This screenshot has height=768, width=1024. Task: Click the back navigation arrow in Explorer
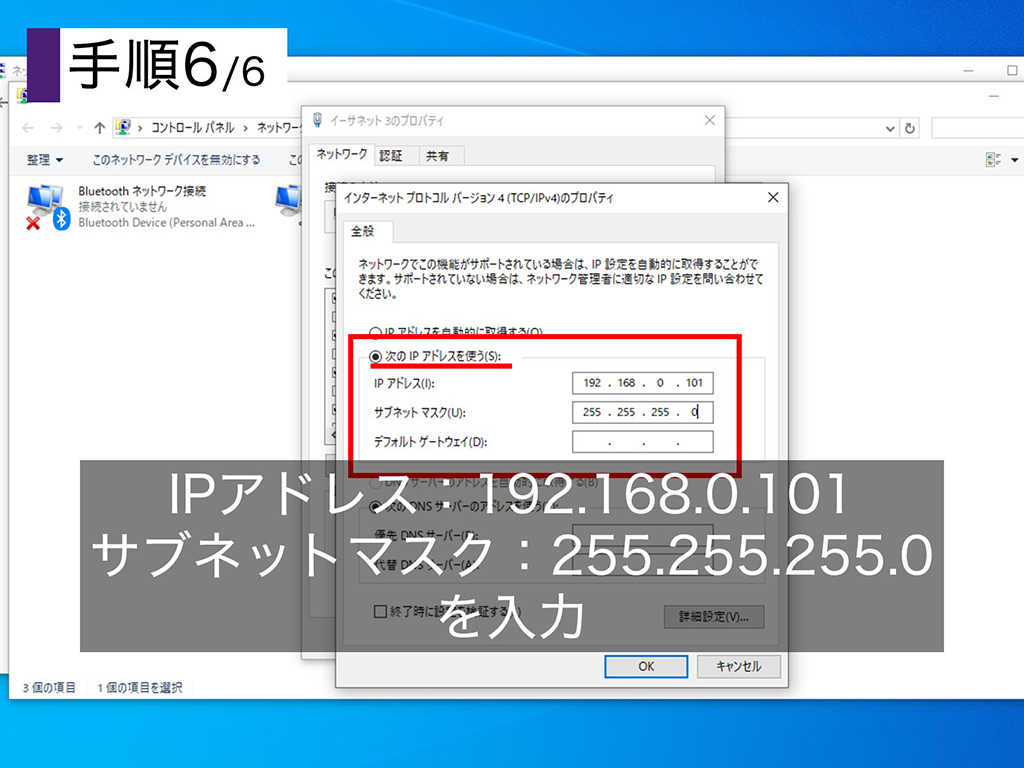[x=27, y=128]
